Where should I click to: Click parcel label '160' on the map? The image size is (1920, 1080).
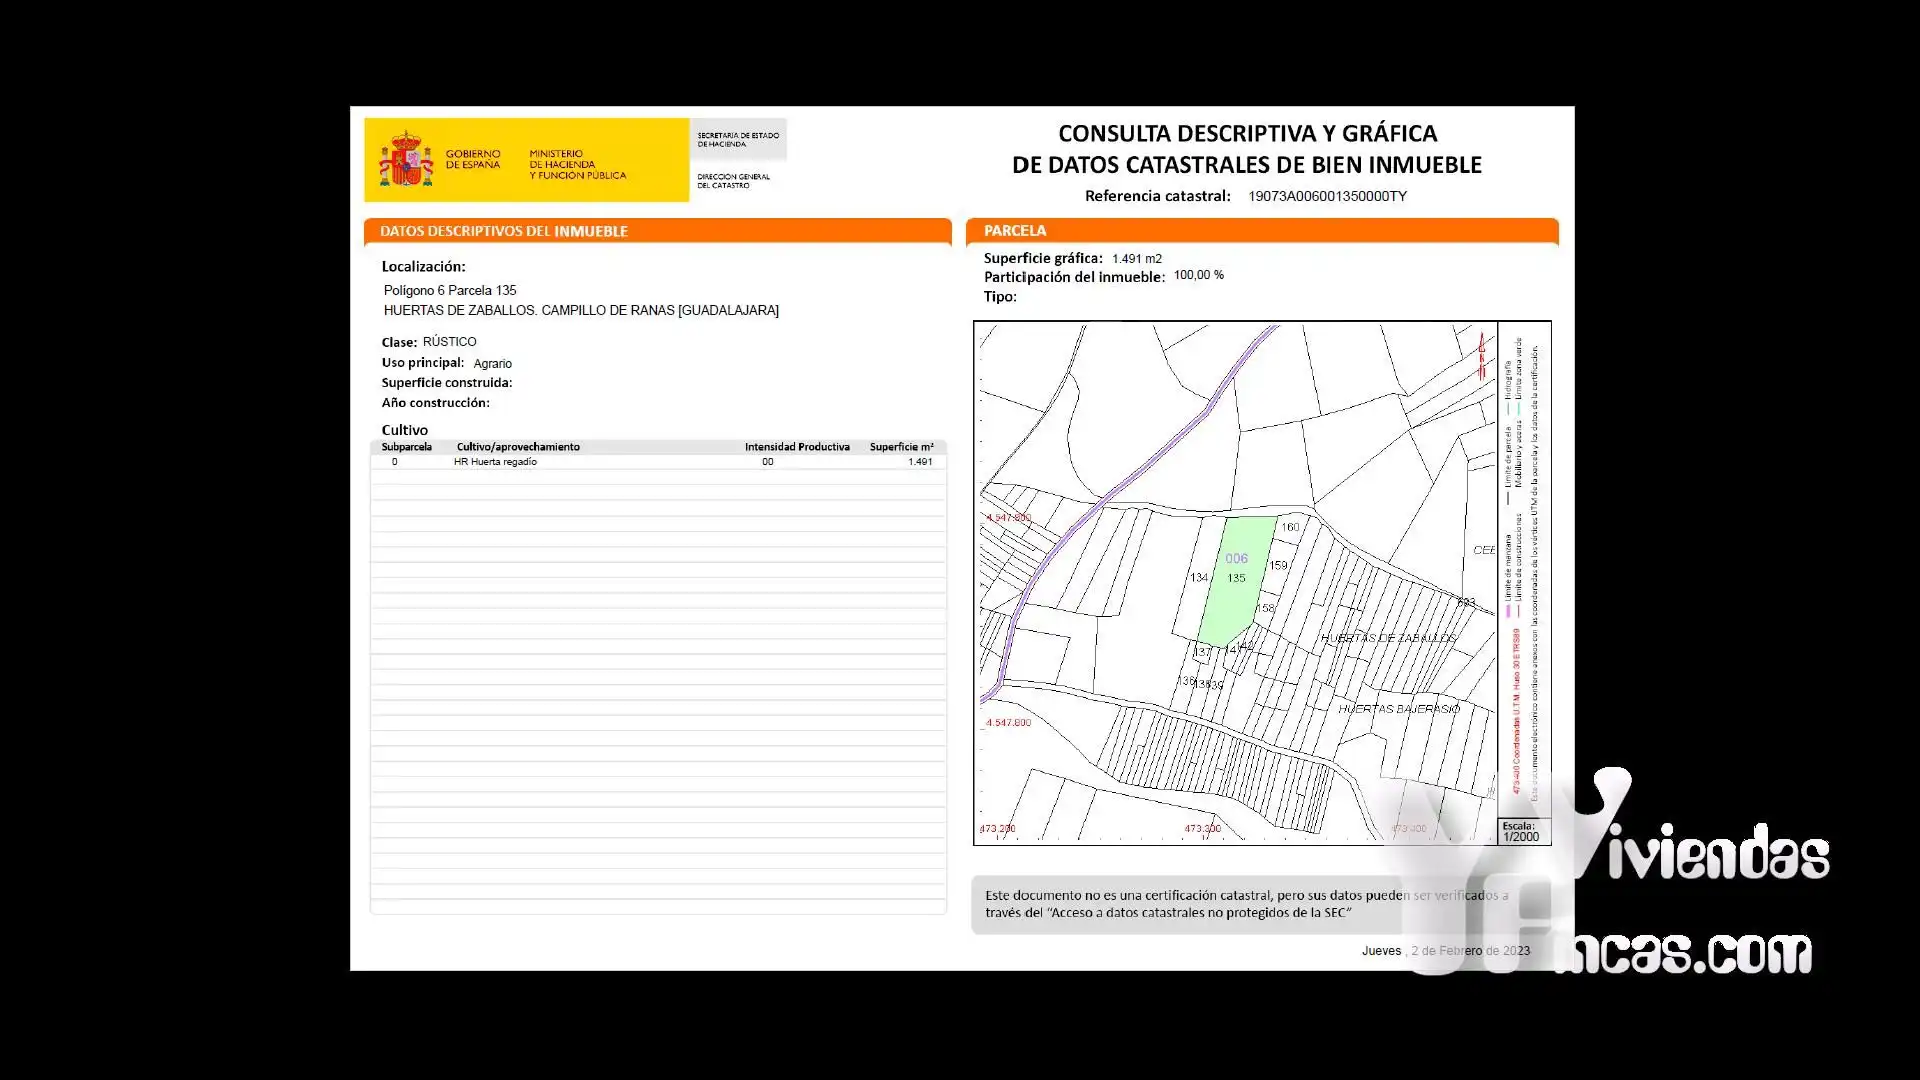1290,527
